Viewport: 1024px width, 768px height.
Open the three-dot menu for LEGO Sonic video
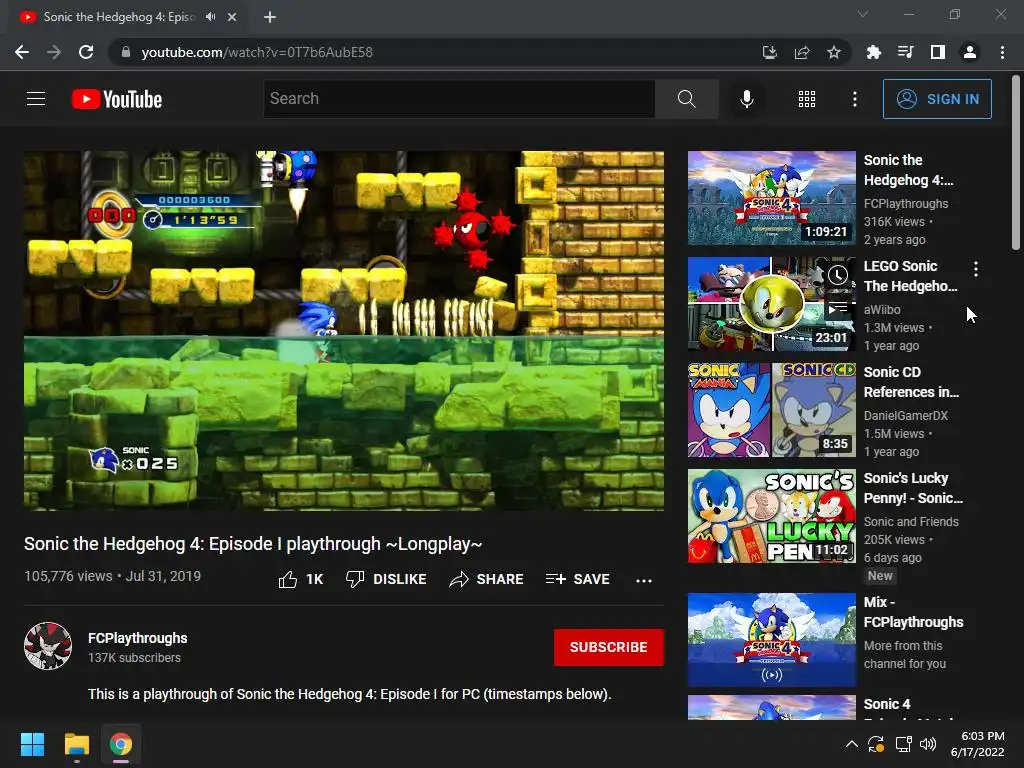(976, 268)
